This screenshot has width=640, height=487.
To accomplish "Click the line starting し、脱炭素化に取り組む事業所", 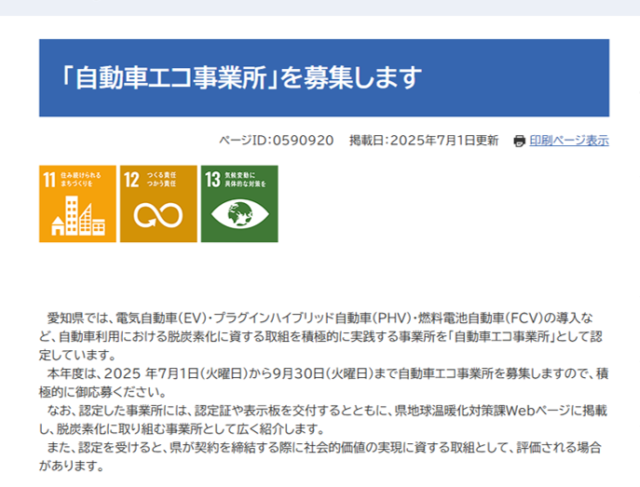I will pos(182,429).
